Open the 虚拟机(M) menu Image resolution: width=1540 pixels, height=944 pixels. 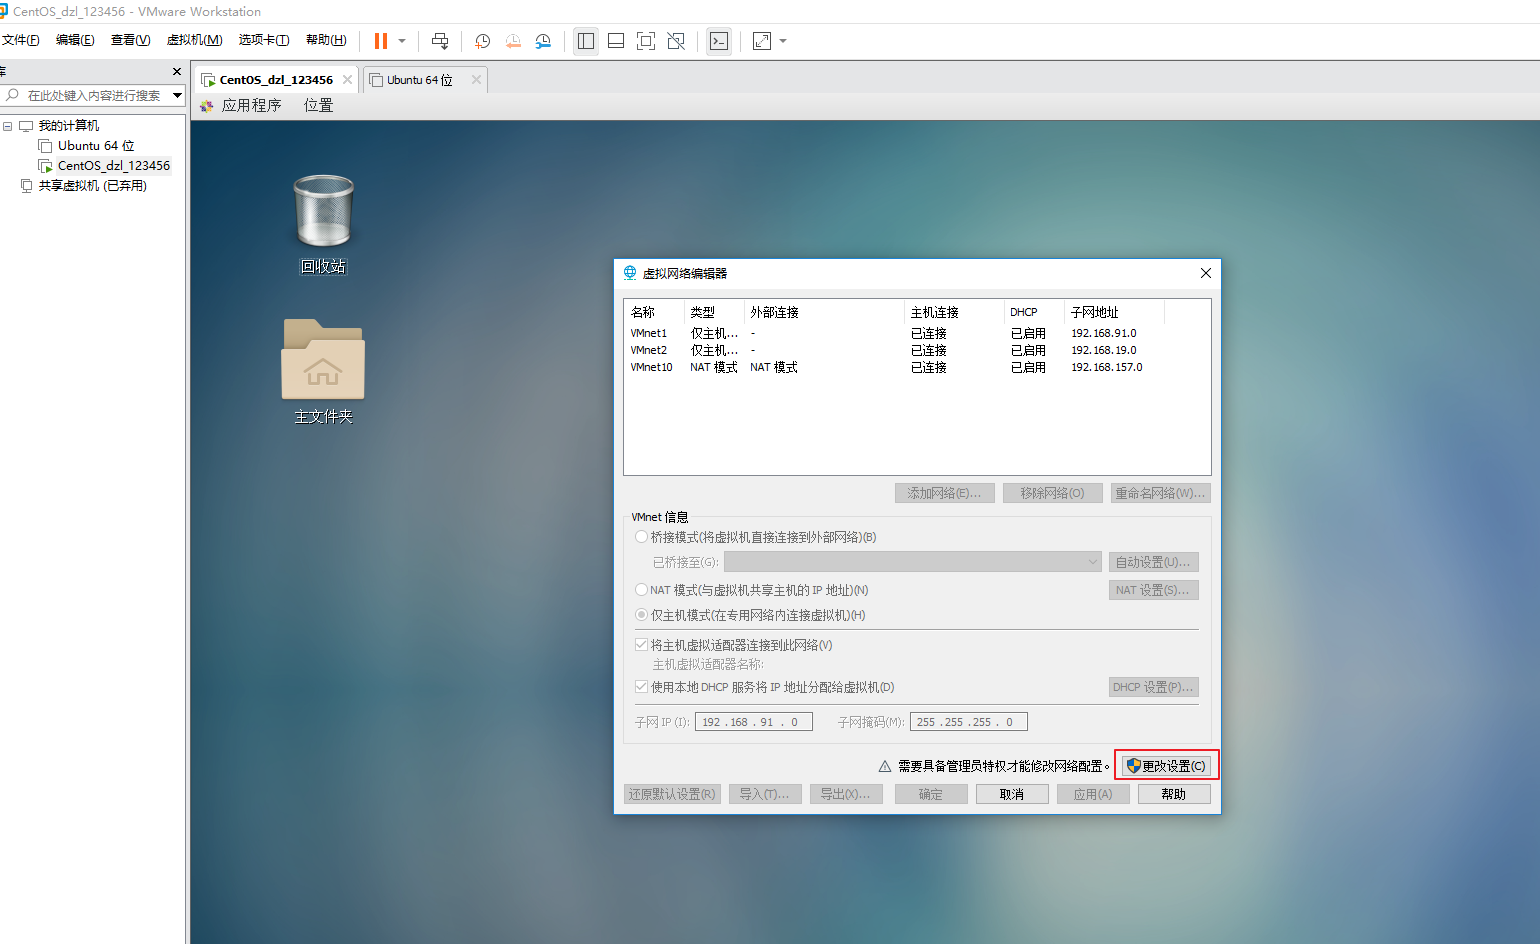(x=194, y=40)
